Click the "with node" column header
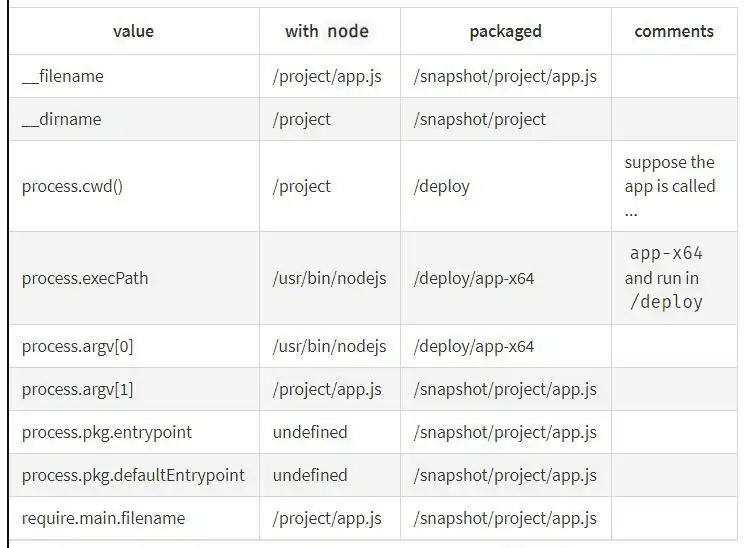The height and width of the screenshot is (548, 749). 327,31
